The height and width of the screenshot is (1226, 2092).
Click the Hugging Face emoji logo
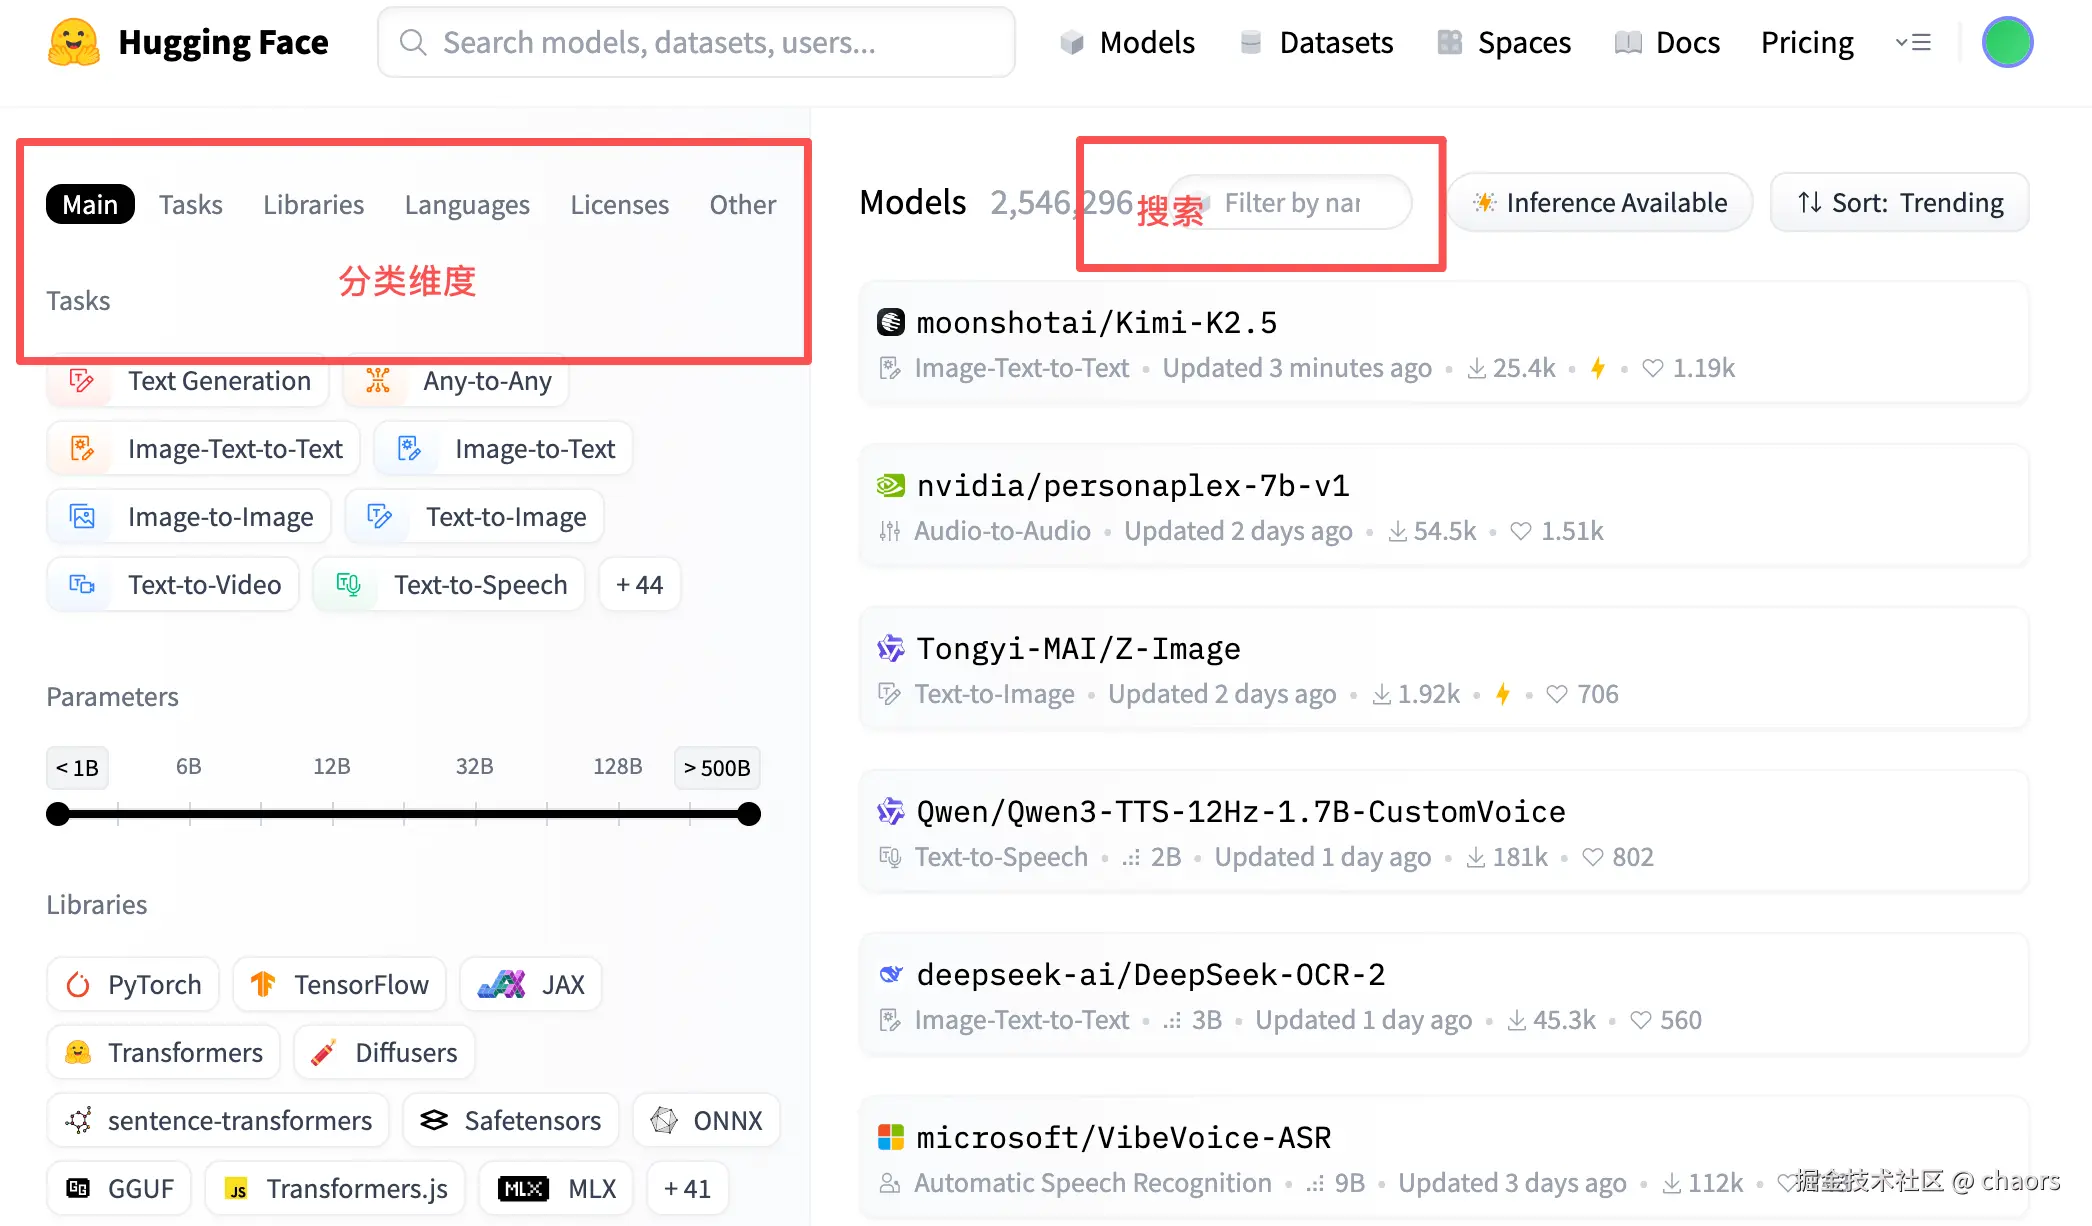(x=73, y=43)
